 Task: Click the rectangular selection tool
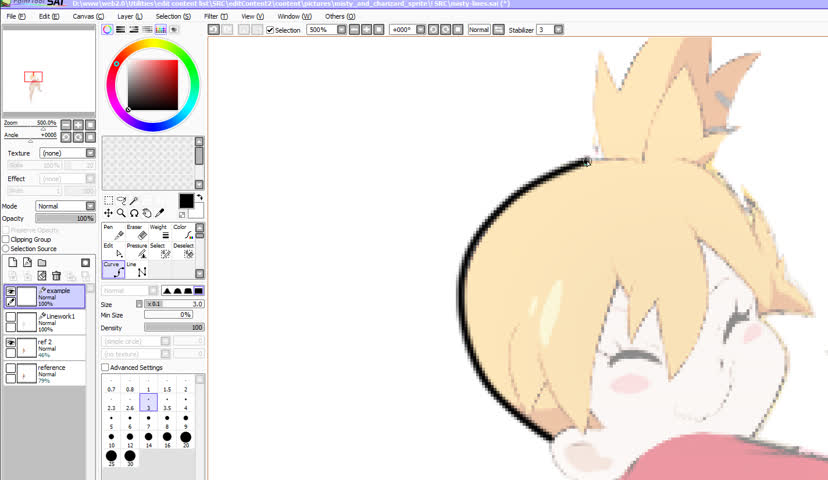[108, 200]
